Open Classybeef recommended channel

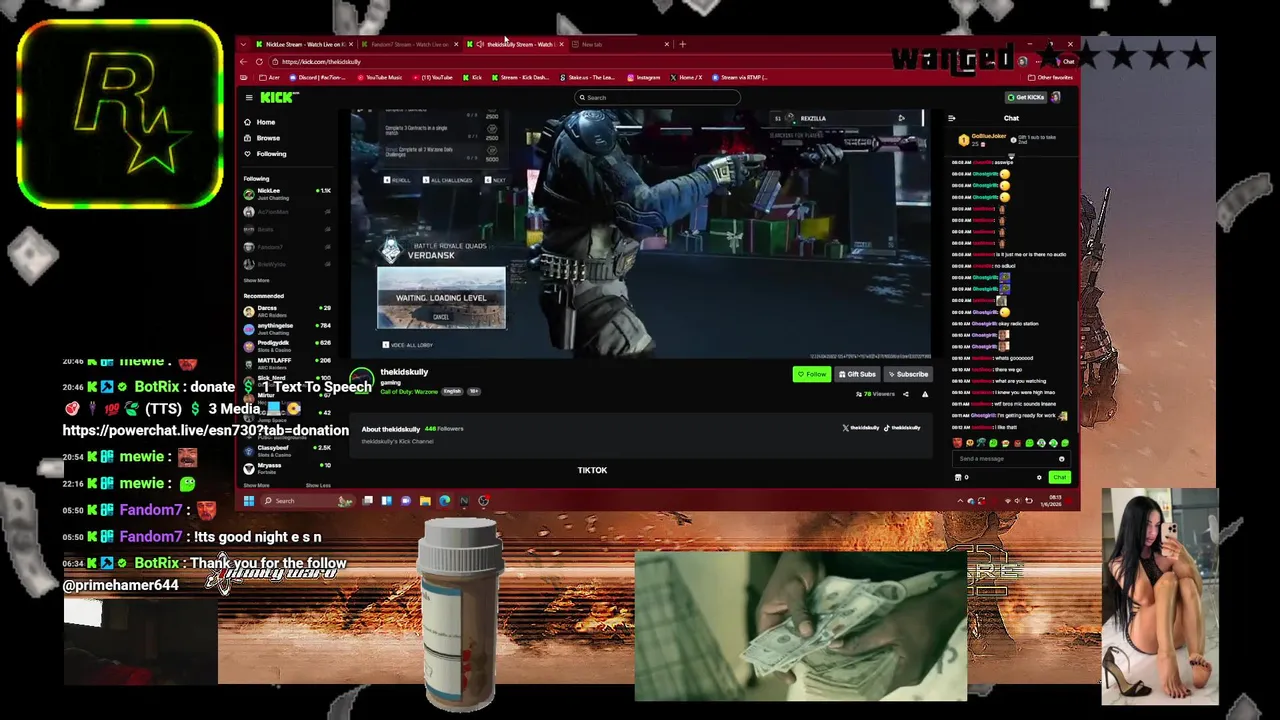point(287,451)
